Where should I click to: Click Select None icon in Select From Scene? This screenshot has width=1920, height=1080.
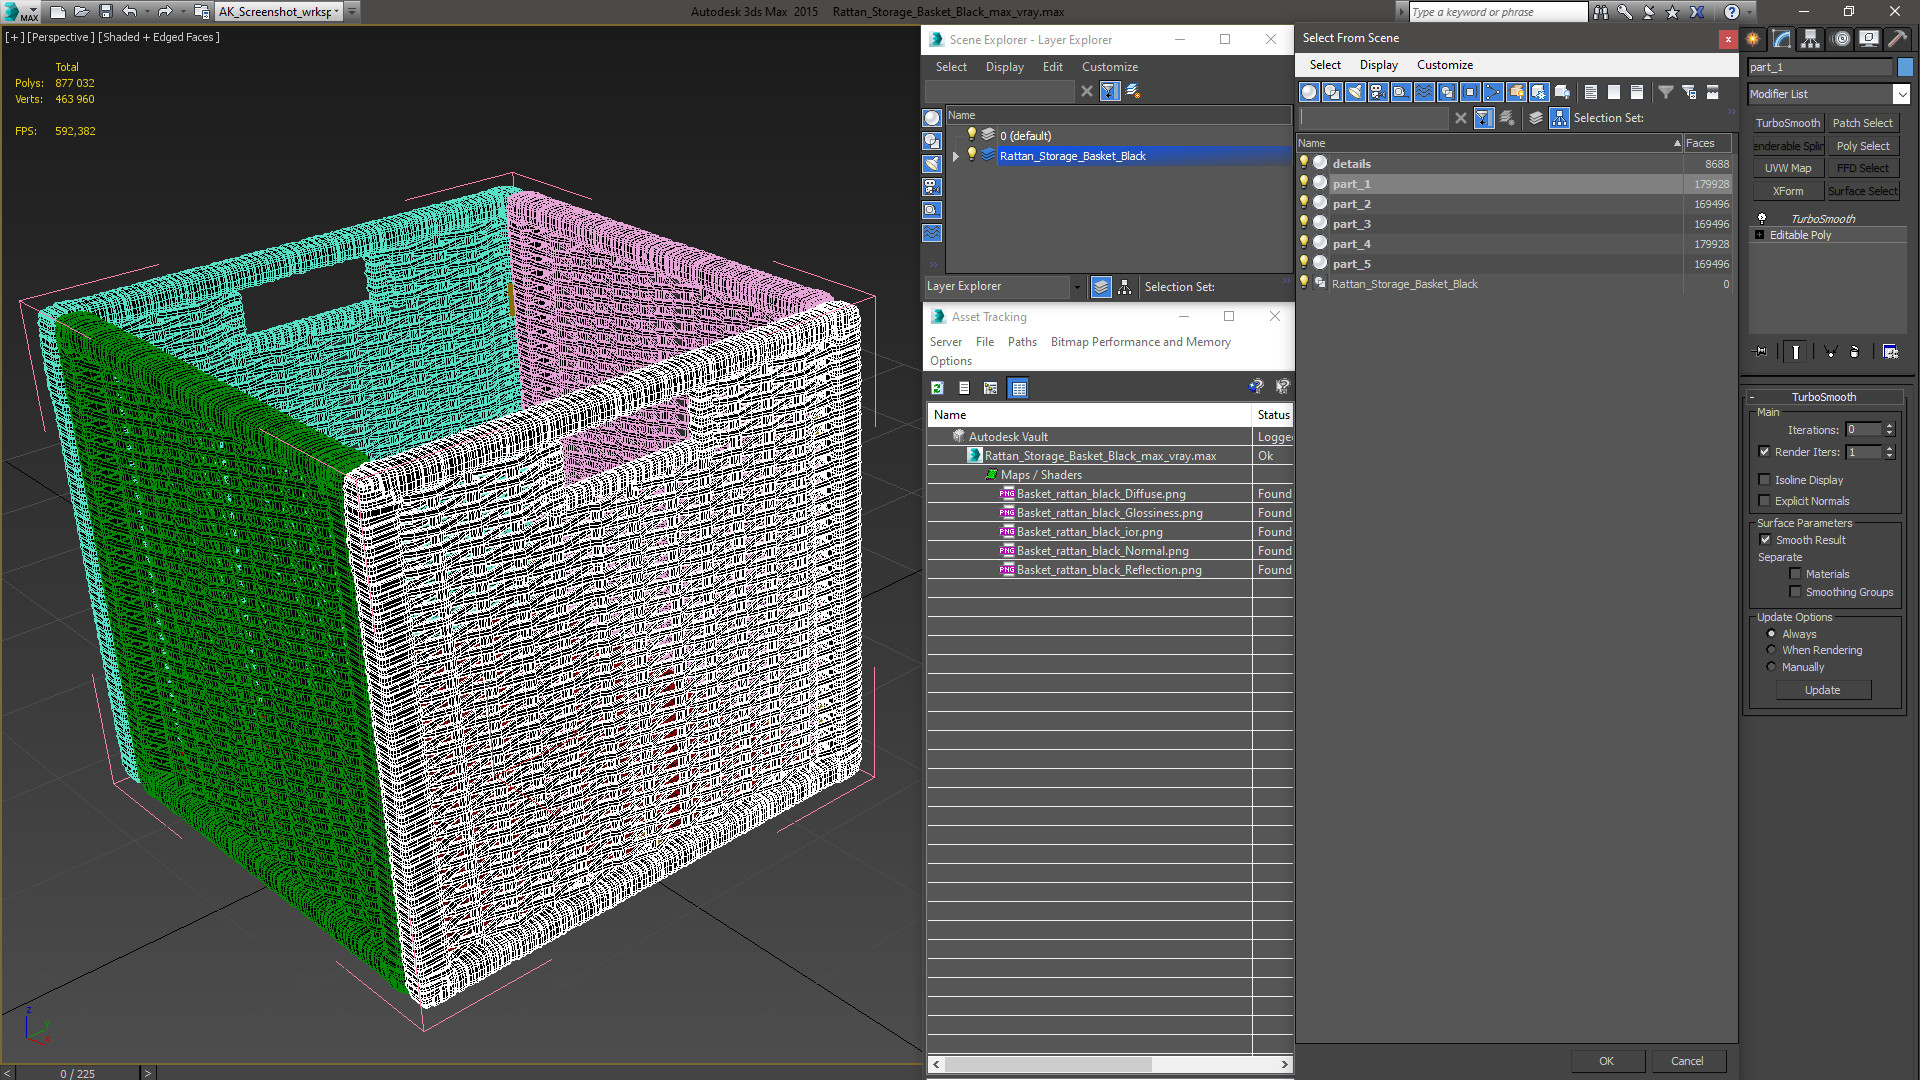click(1614, 92)
